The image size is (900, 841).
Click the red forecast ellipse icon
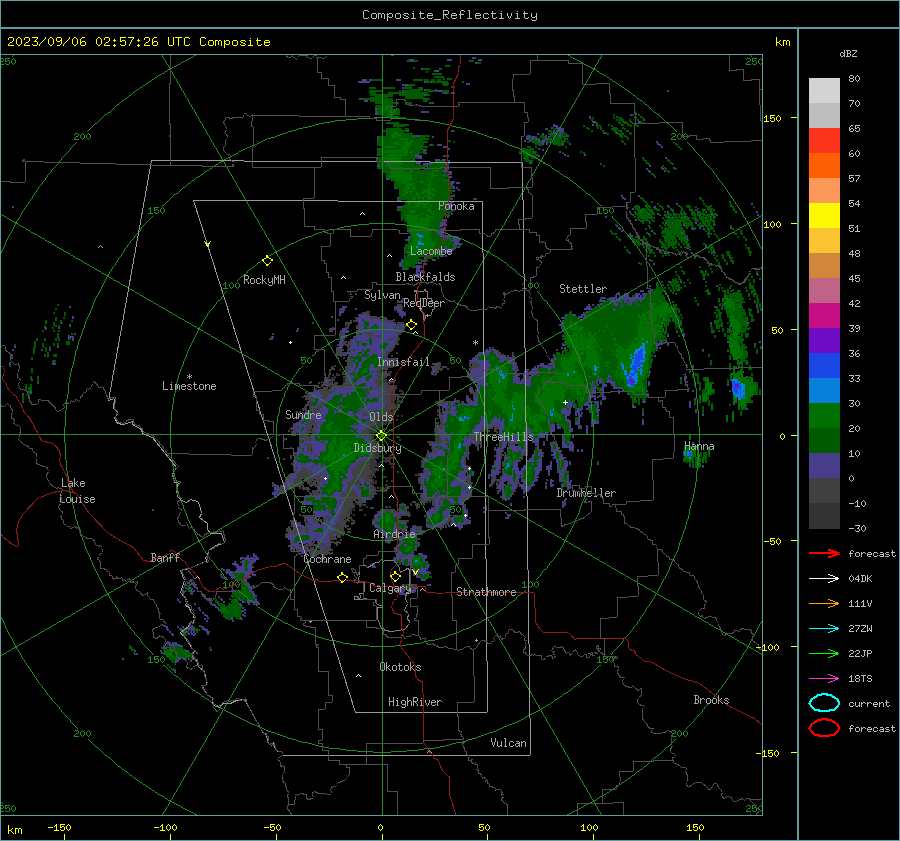pyautogui.click(x=824, y=728)
